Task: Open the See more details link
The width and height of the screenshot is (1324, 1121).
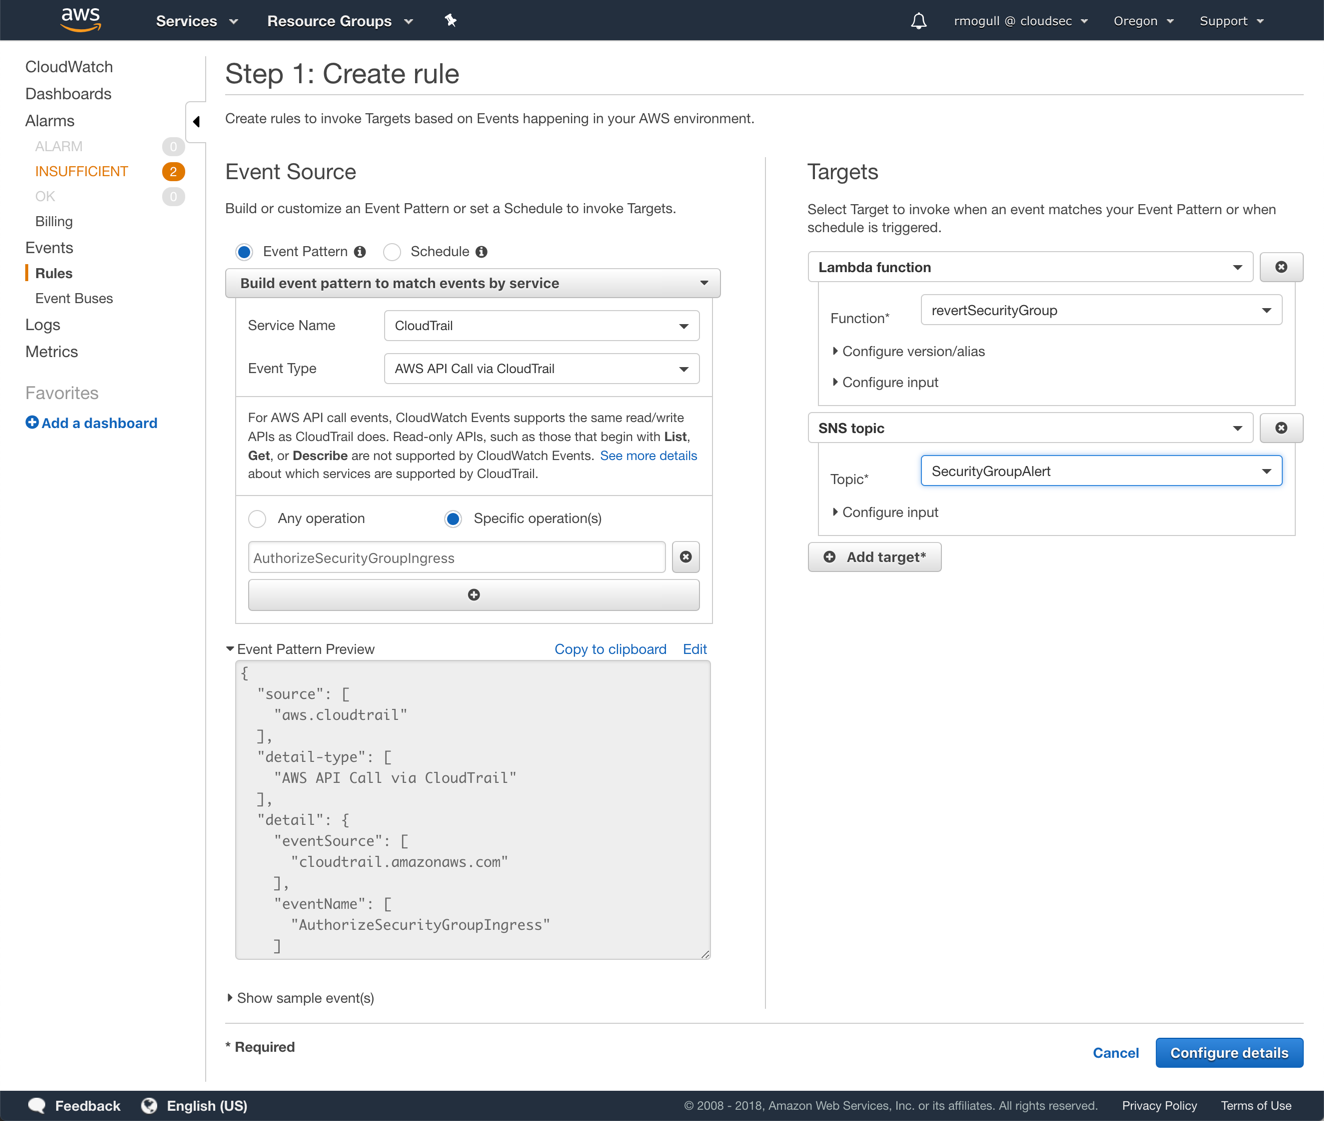Action: [649, 455]
